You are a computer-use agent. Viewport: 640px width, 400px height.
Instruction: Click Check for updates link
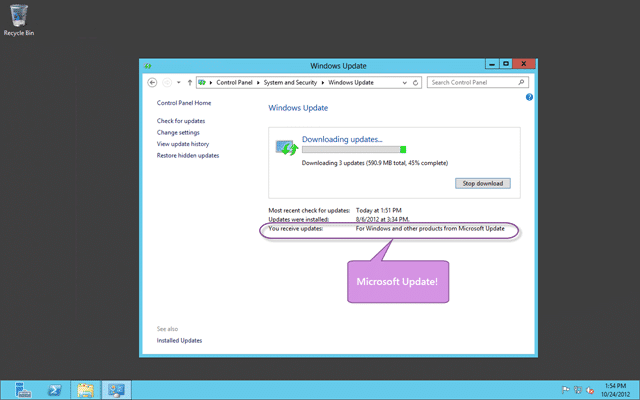181,121
